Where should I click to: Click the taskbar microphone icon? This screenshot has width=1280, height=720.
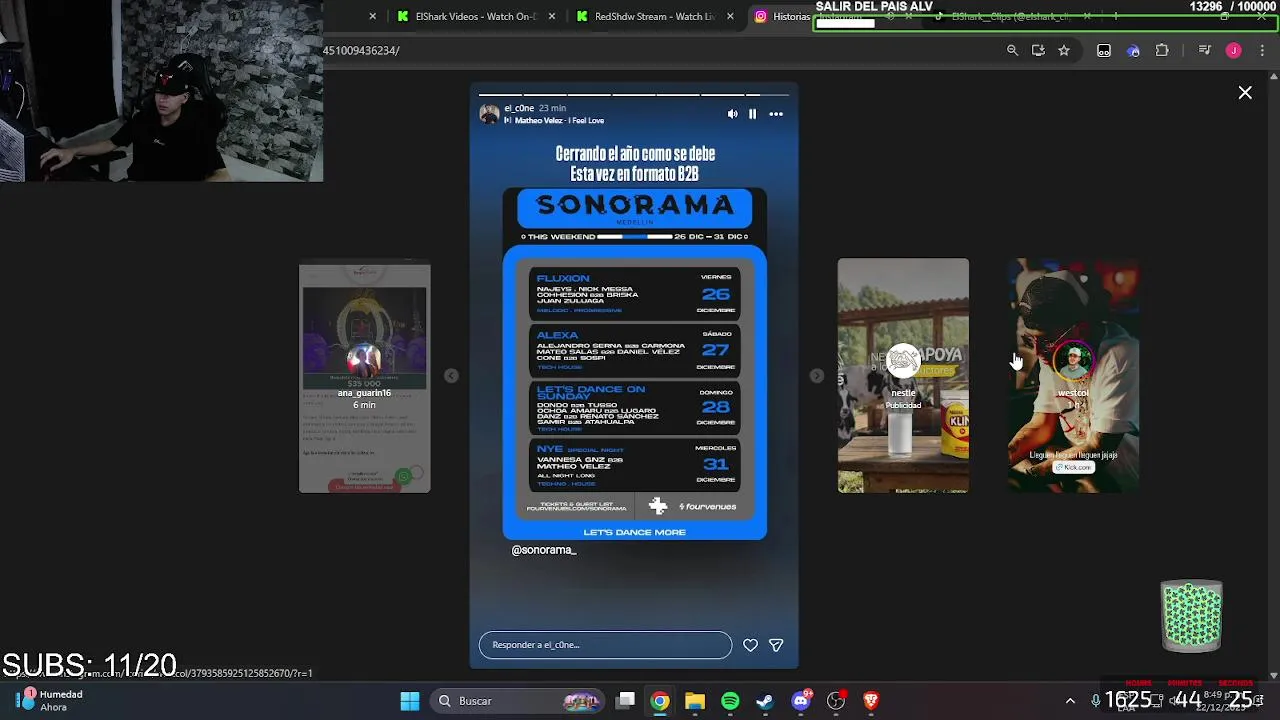point(1096,701)
